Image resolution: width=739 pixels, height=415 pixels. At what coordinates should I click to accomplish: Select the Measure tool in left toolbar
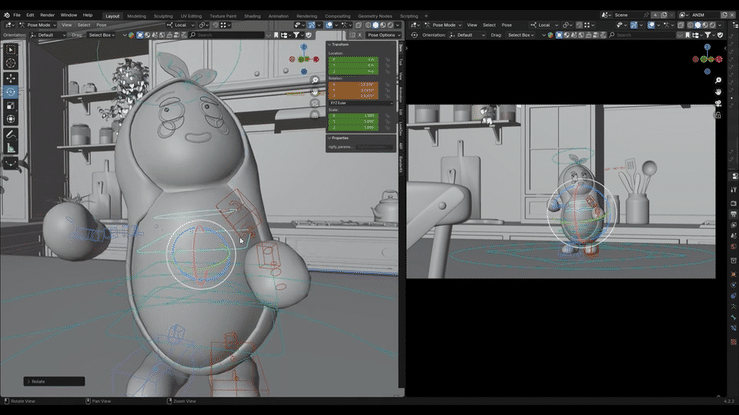pos(11,148)
